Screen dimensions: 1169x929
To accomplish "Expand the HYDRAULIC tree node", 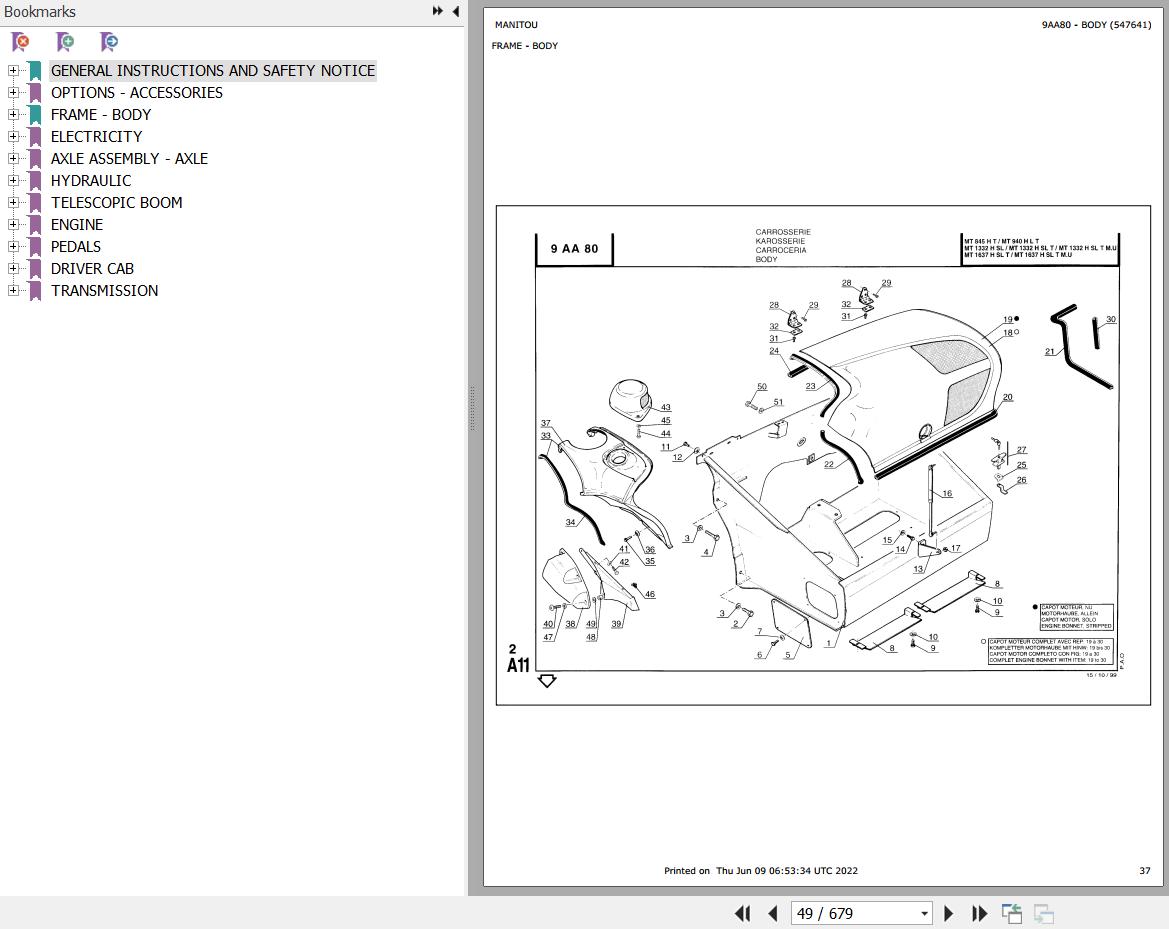I will [13, 180].
